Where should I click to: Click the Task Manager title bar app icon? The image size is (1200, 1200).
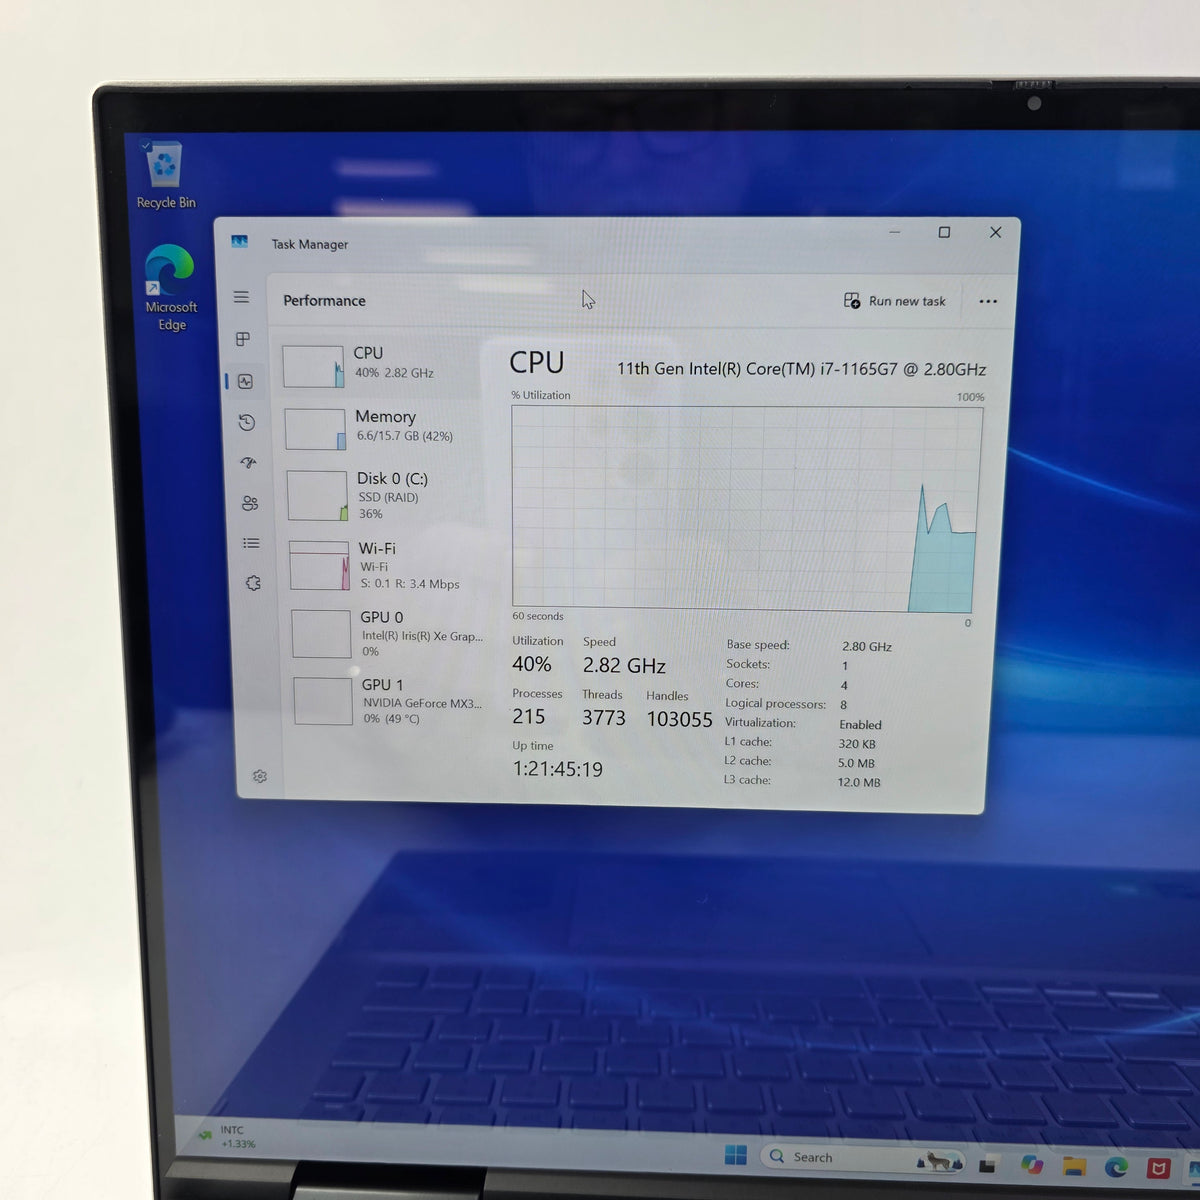click(239, 242)
